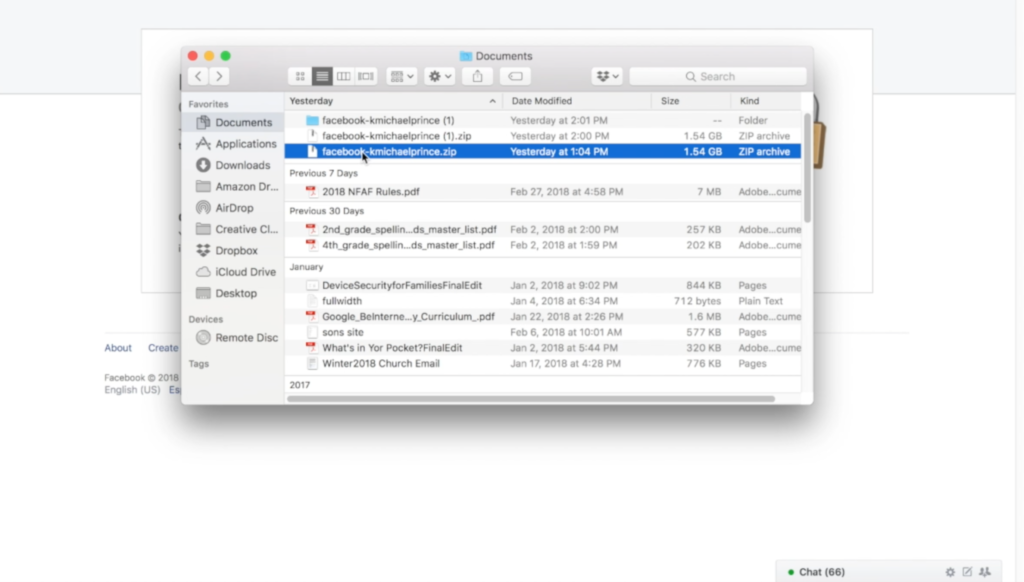Click the Edit Tags toolbar button
Screen dimensions: 1024x582
pos(515,76)
